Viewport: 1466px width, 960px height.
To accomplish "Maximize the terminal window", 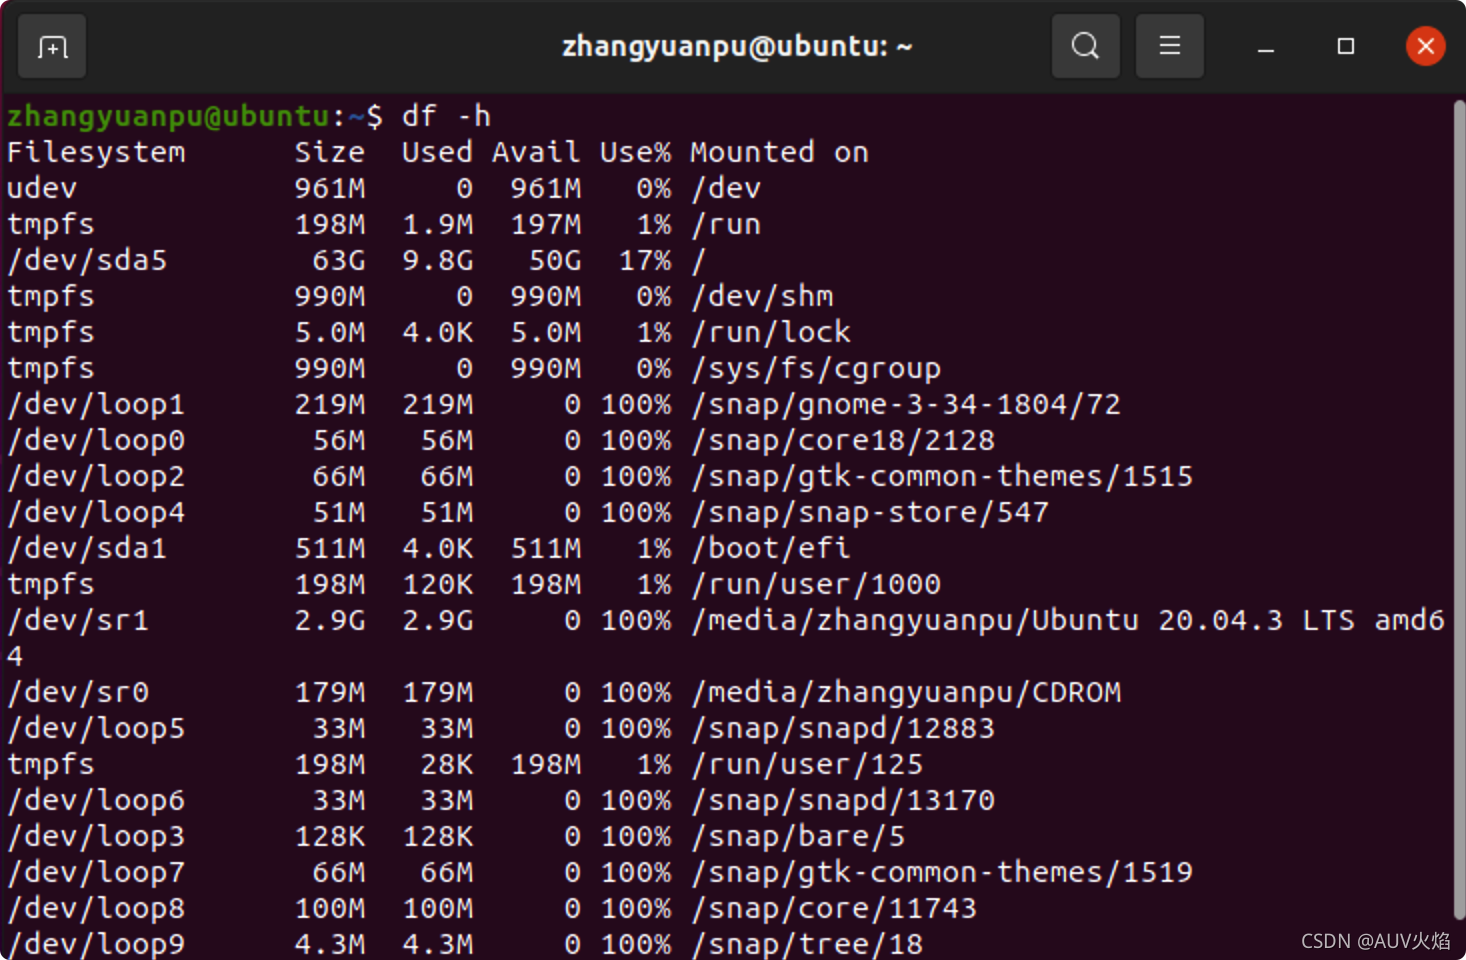I will pyautogui.click(x=1346, y=46).
